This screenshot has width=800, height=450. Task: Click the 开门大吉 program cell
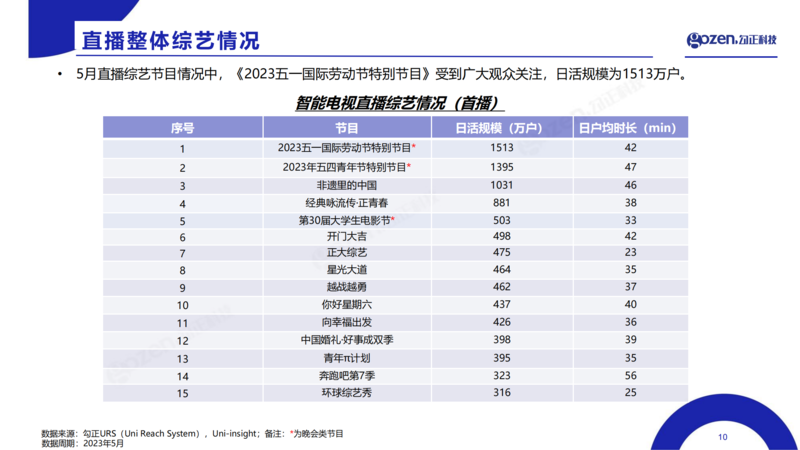[x=347, y=237]
